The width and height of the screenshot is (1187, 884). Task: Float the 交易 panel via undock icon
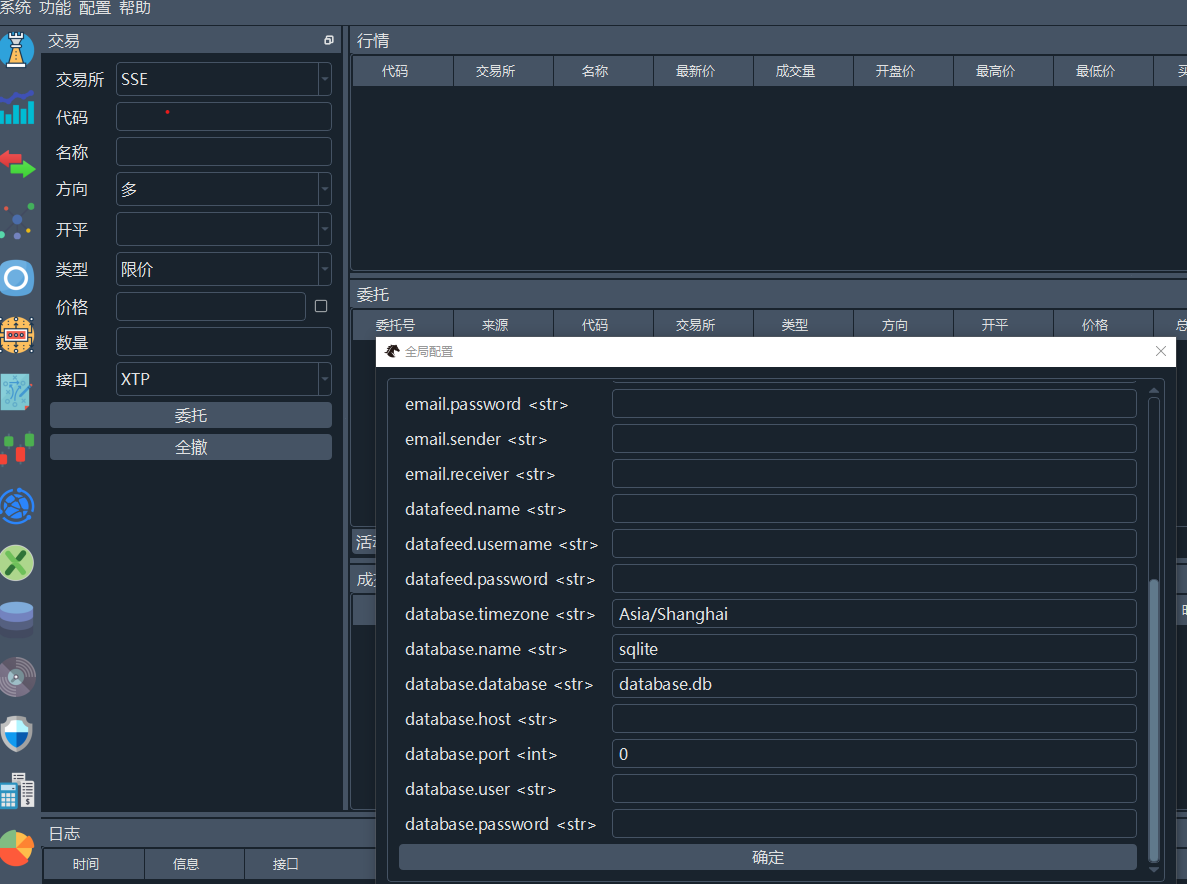329,40
